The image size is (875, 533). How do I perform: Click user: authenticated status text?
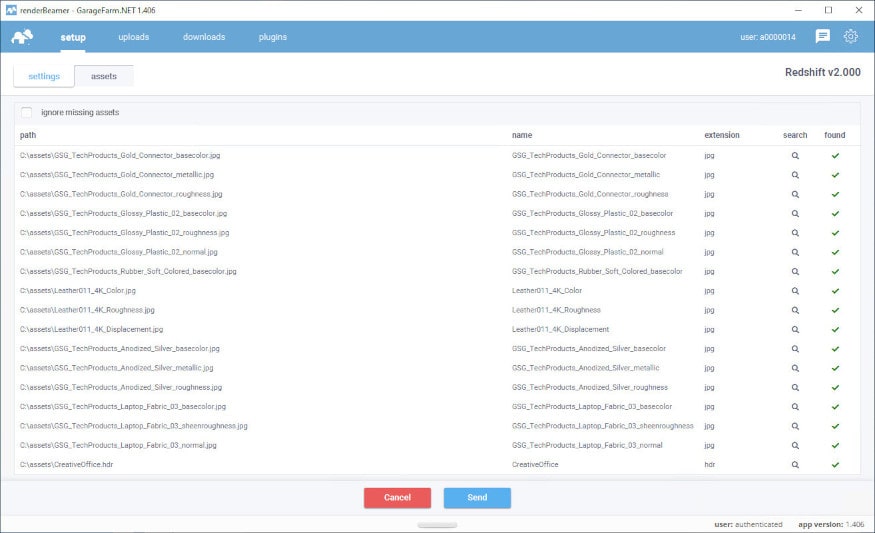(748, 525)
